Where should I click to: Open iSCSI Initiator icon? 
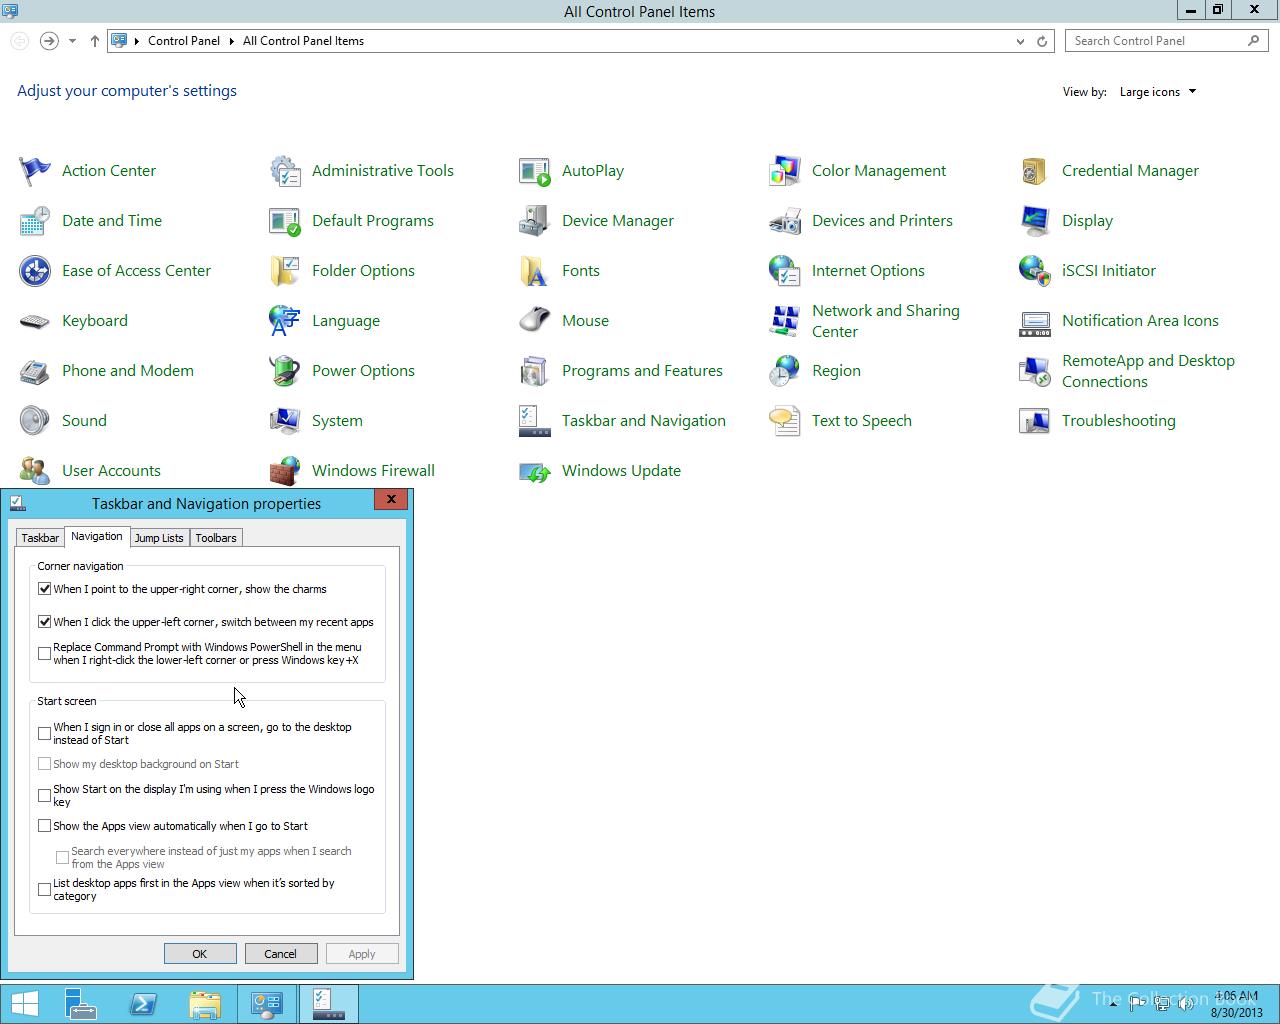click(x=1035, y=271)
